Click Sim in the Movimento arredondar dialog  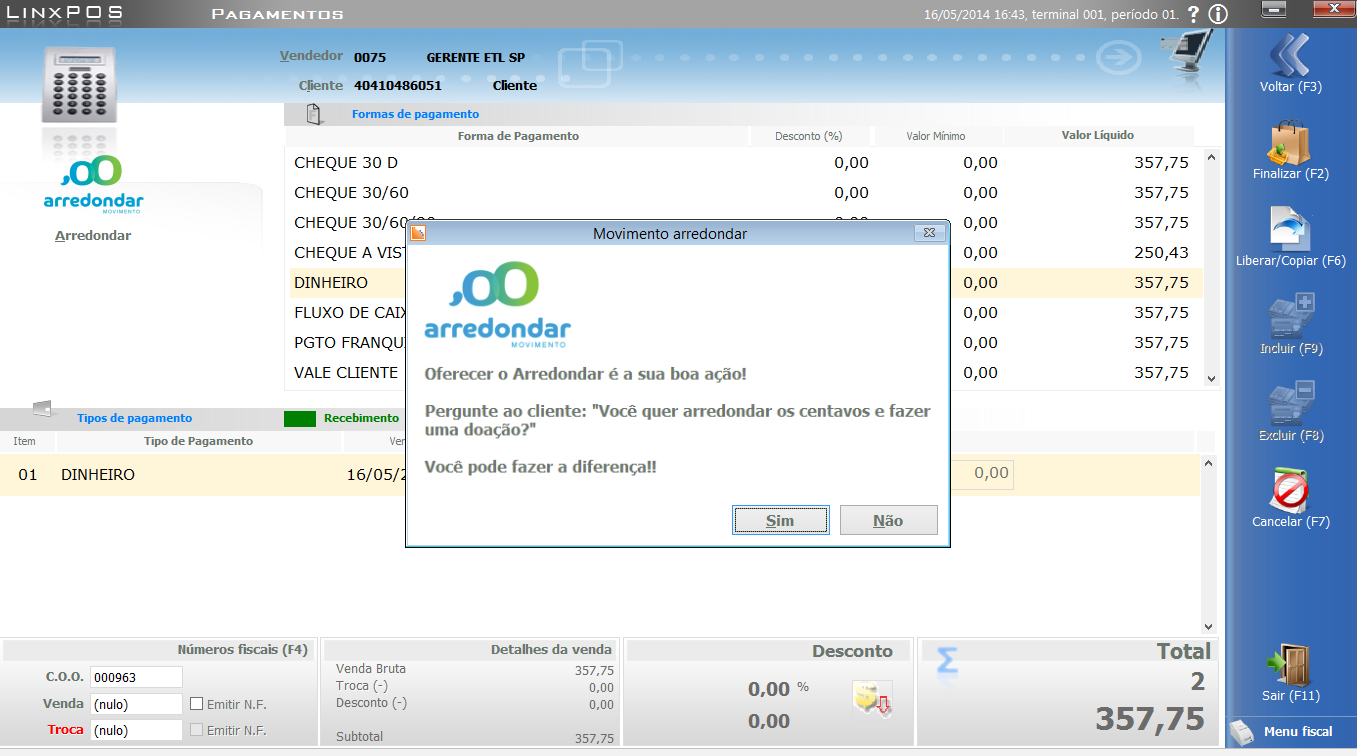coord(780,520)
